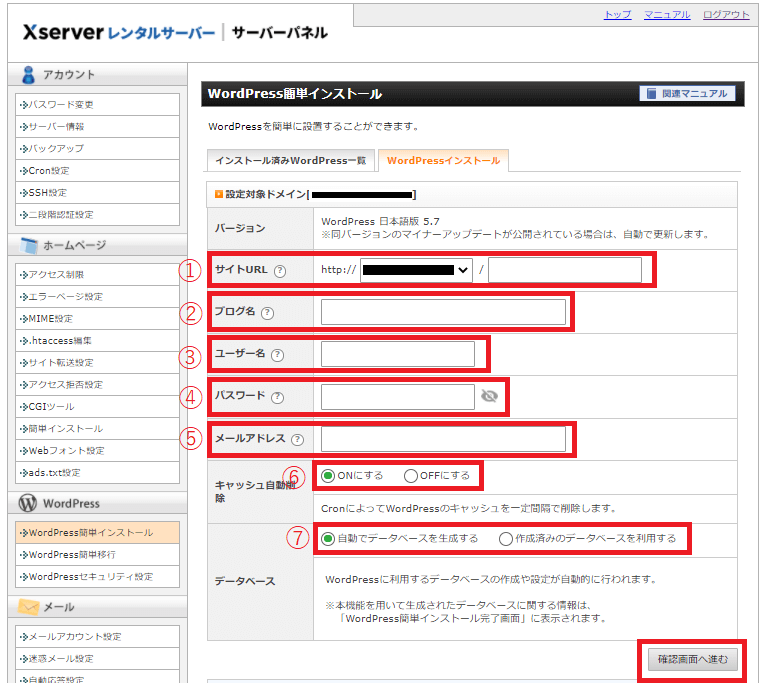The image size is (763, 683).
Task: Open MIME設定 in the sidebar
Action: [x=97, y=319]
